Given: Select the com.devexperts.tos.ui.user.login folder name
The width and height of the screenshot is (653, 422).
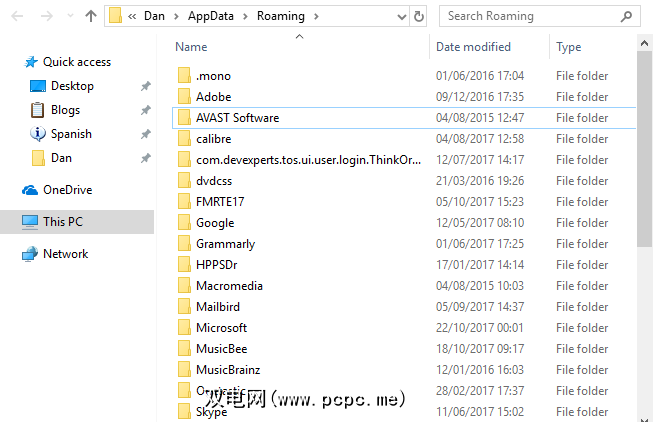Looking at the screenshot, I should [x=309, y=160].
